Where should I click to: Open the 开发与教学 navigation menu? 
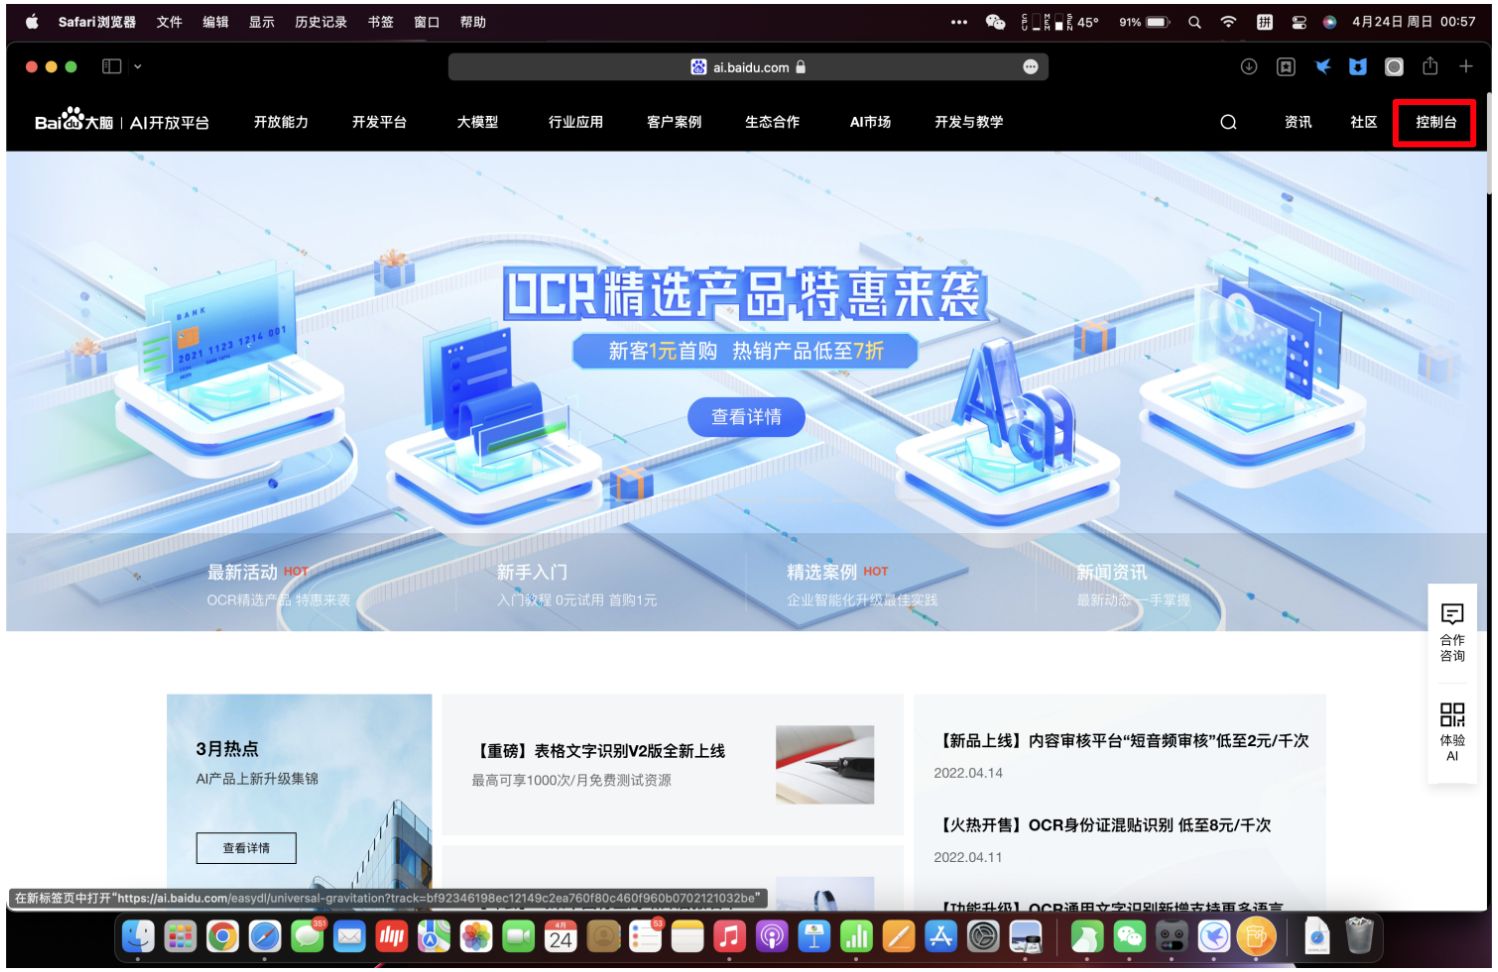click(x=969, y=122)
